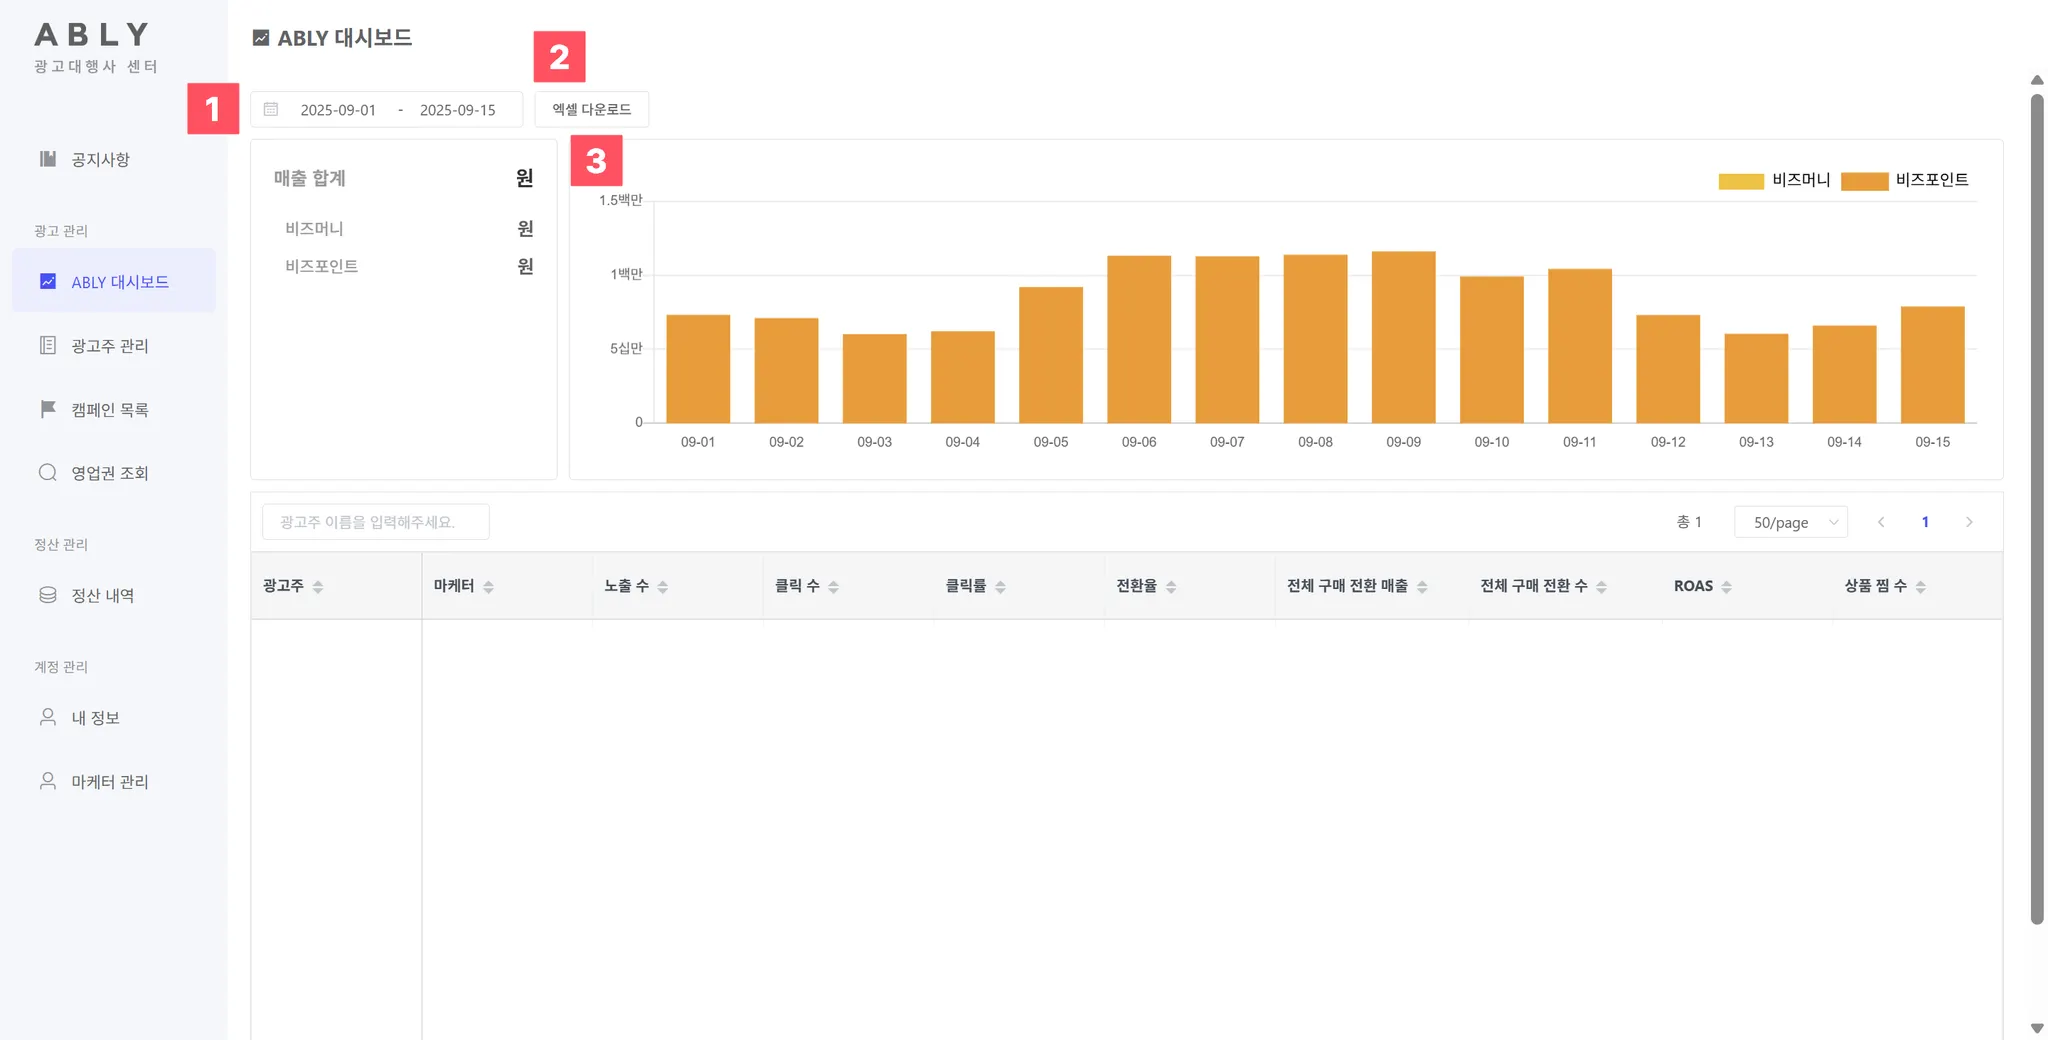The height and width of the screenshot is (1040, 2048).
Task: Sort table by ROAS column
Action: point(1727,587)
